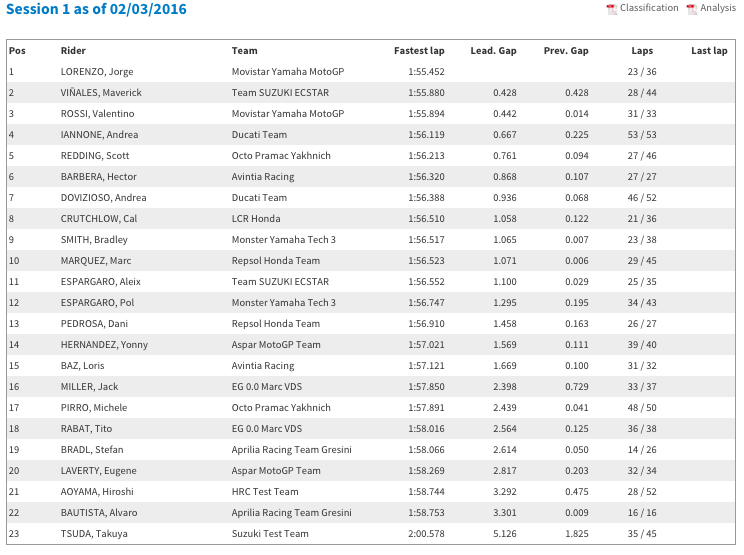Click the Classification PDF icon
The height and width of the screenshot is (555, 744).
[612, 9]
